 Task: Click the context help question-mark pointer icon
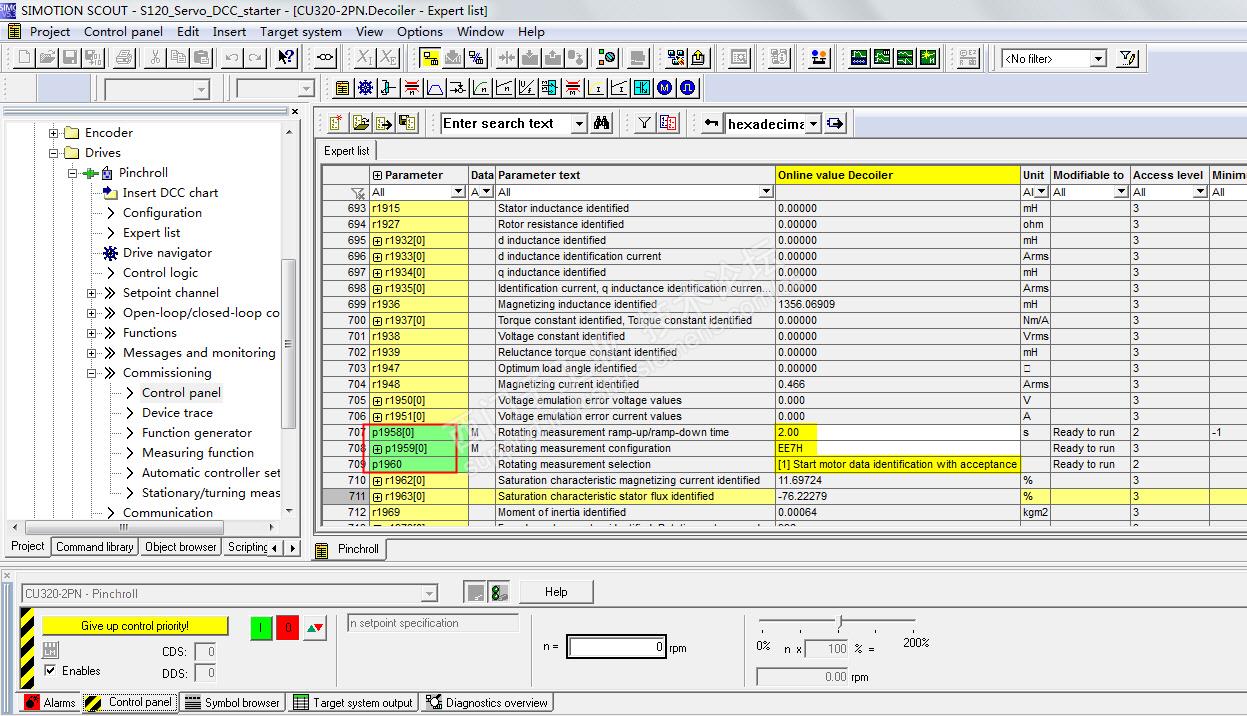click(285, 58)
